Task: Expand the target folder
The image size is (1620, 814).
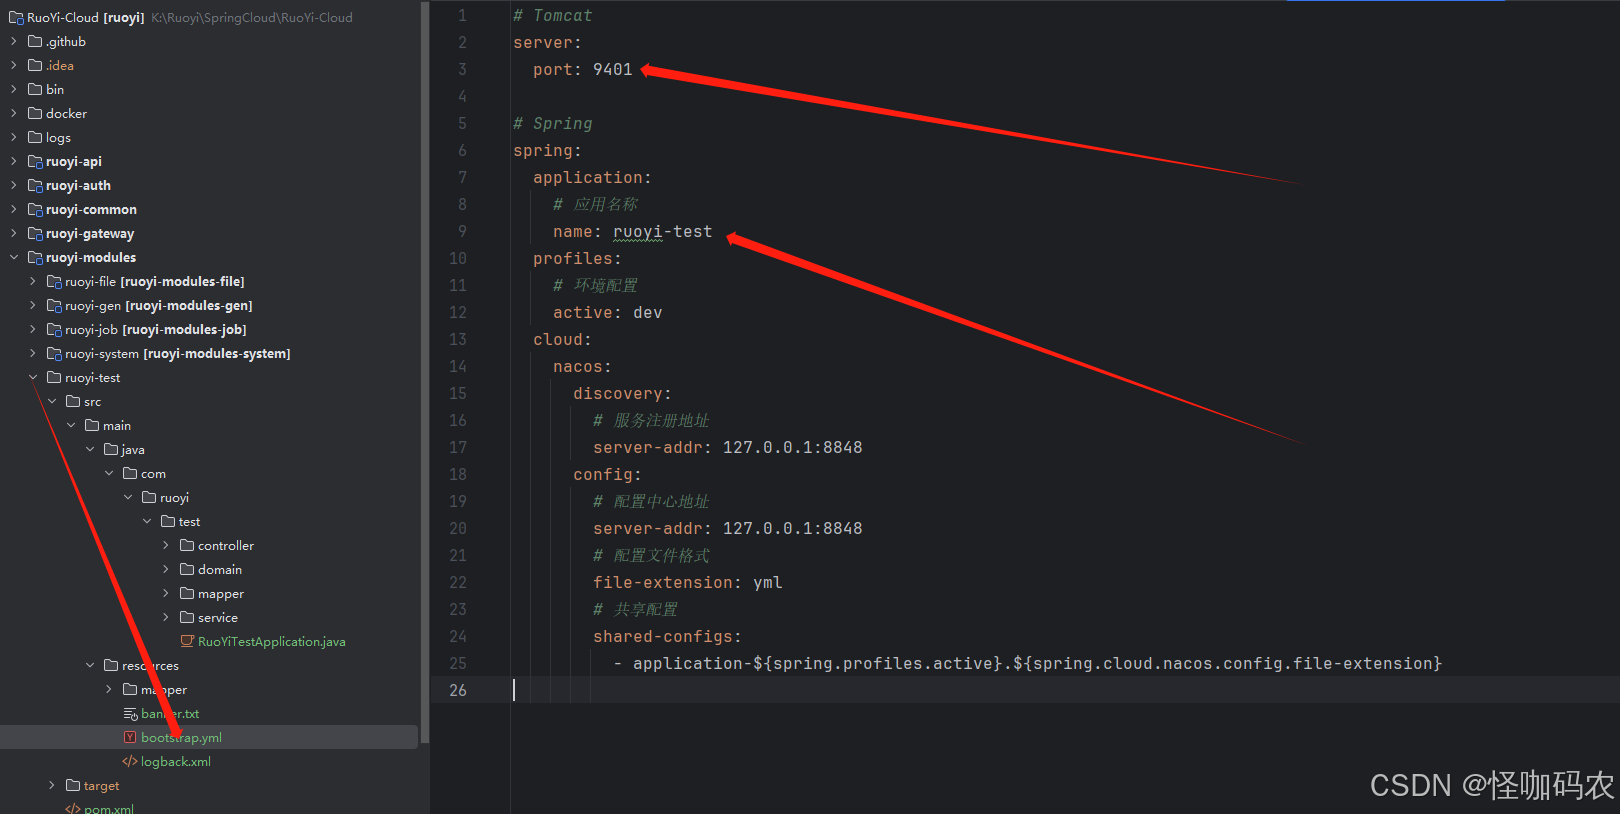Action: pyautogui.click(x=52, y=785)
